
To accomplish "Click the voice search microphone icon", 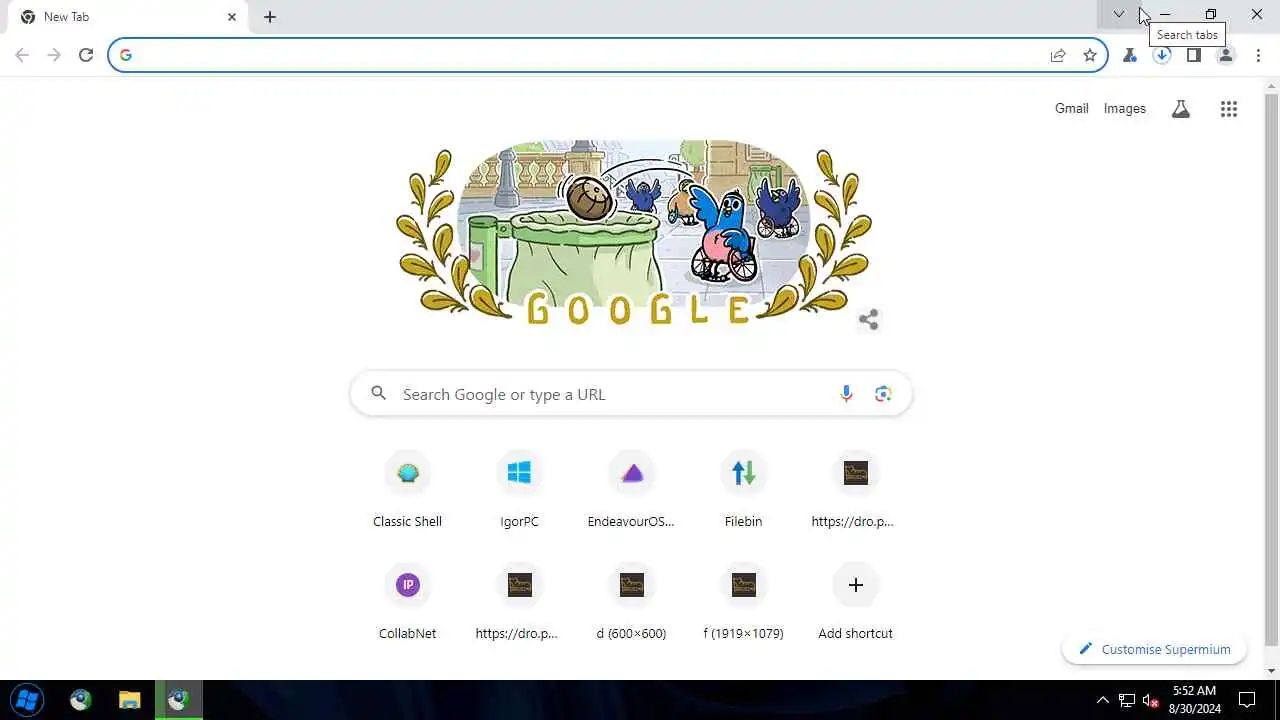I will point(846,394).
